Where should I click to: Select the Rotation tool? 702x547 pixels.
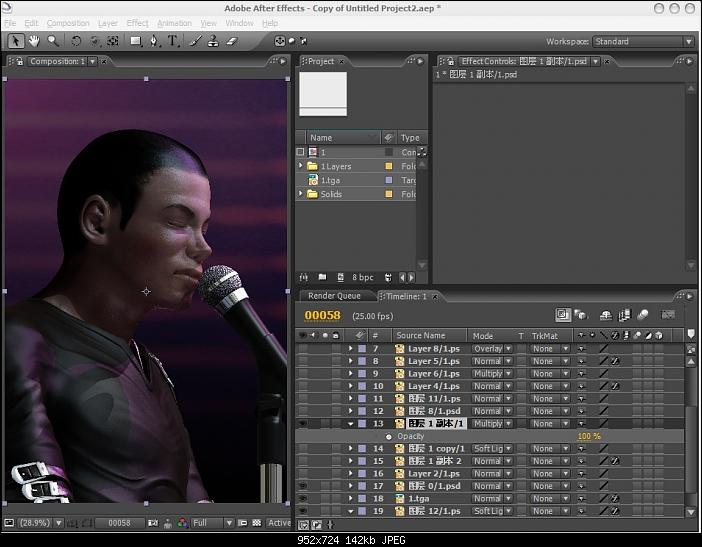pyautogui.click(x=77, y=41)
